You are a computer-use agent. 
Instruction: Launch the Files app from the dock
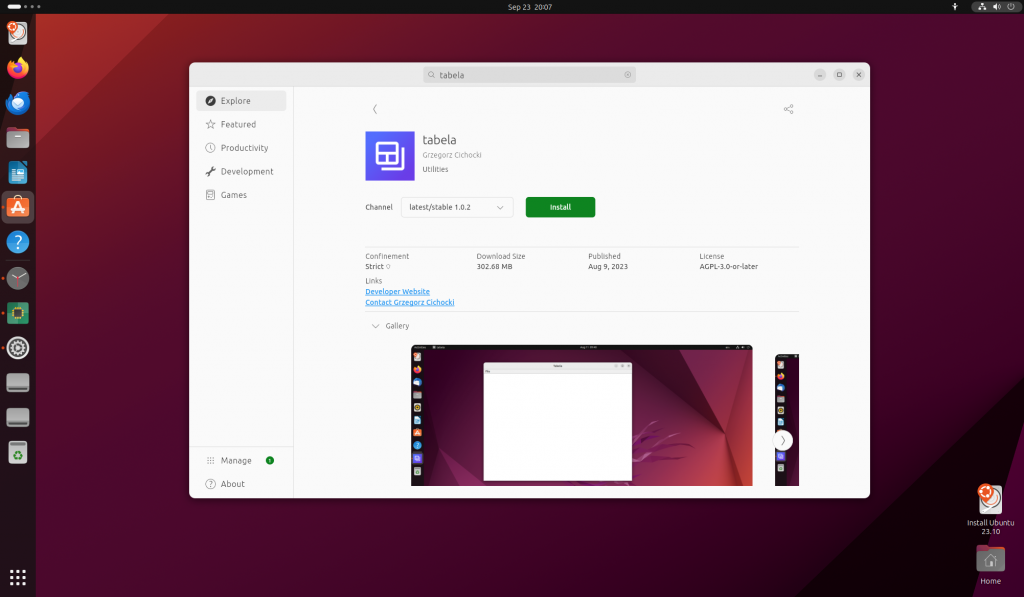click(x=17, y=137)
